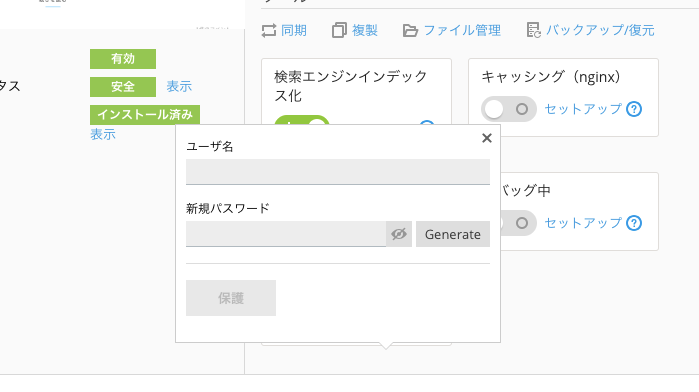Open ファイル管理 file manager link
Viewport: 699px width, 392px height.
coord(462,30)
